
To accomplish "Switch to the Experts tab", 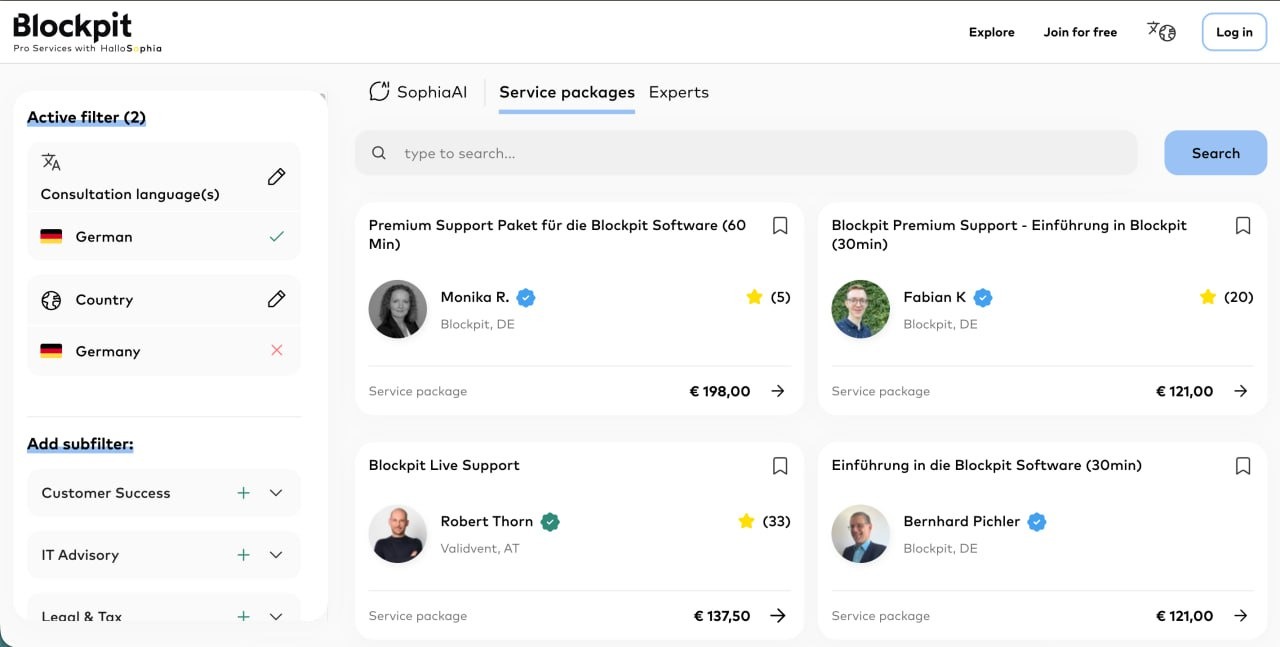I will click(x=678, y=91).
